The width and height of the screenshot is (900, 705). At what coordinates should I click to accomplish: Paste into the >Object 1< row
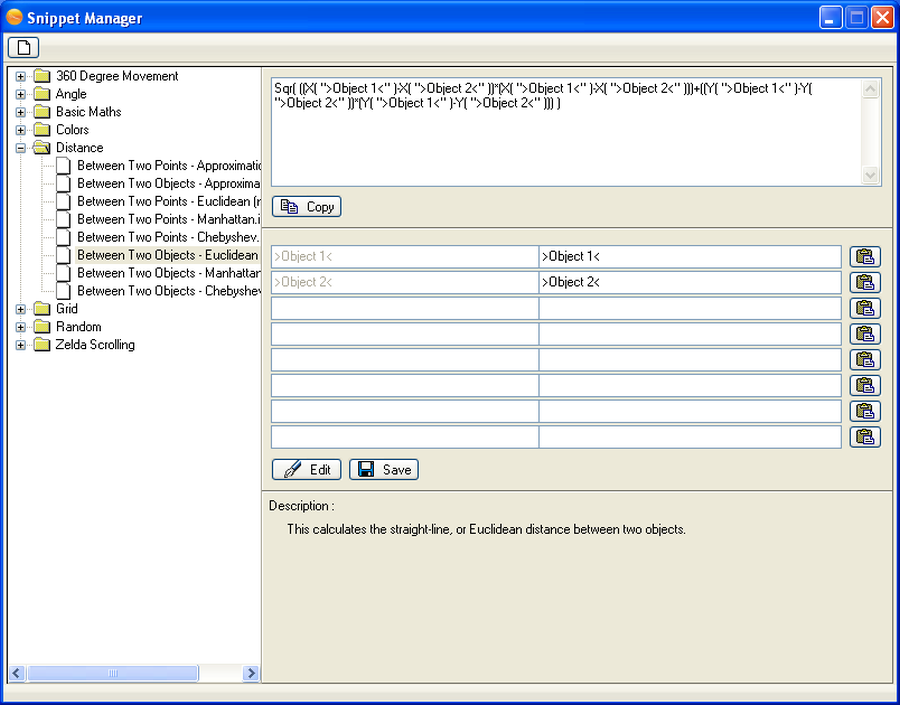pos(865,257)
